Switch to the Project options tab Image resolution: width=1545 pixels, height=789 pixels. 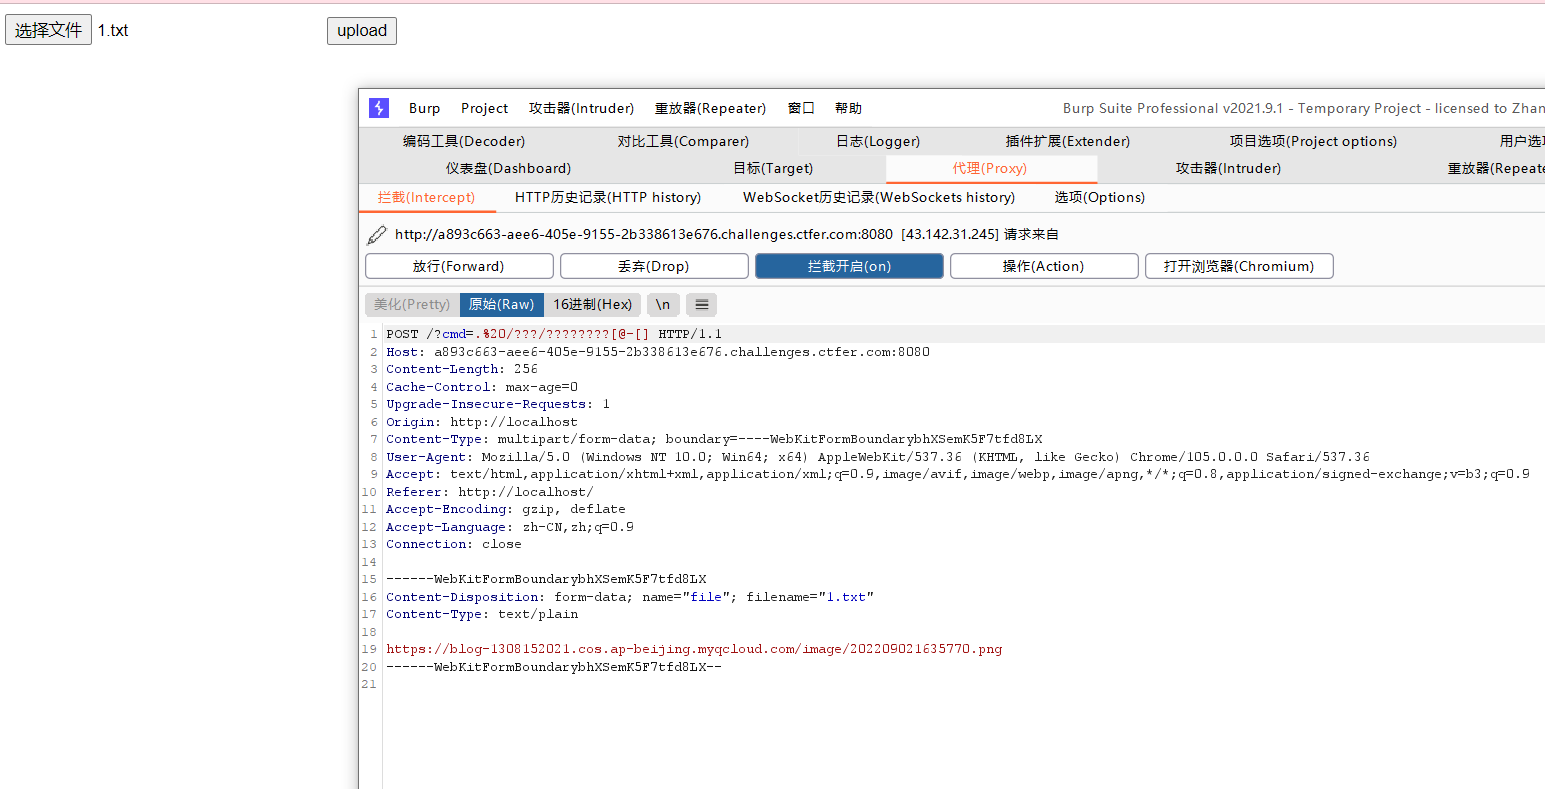[x=1313, y=141]
